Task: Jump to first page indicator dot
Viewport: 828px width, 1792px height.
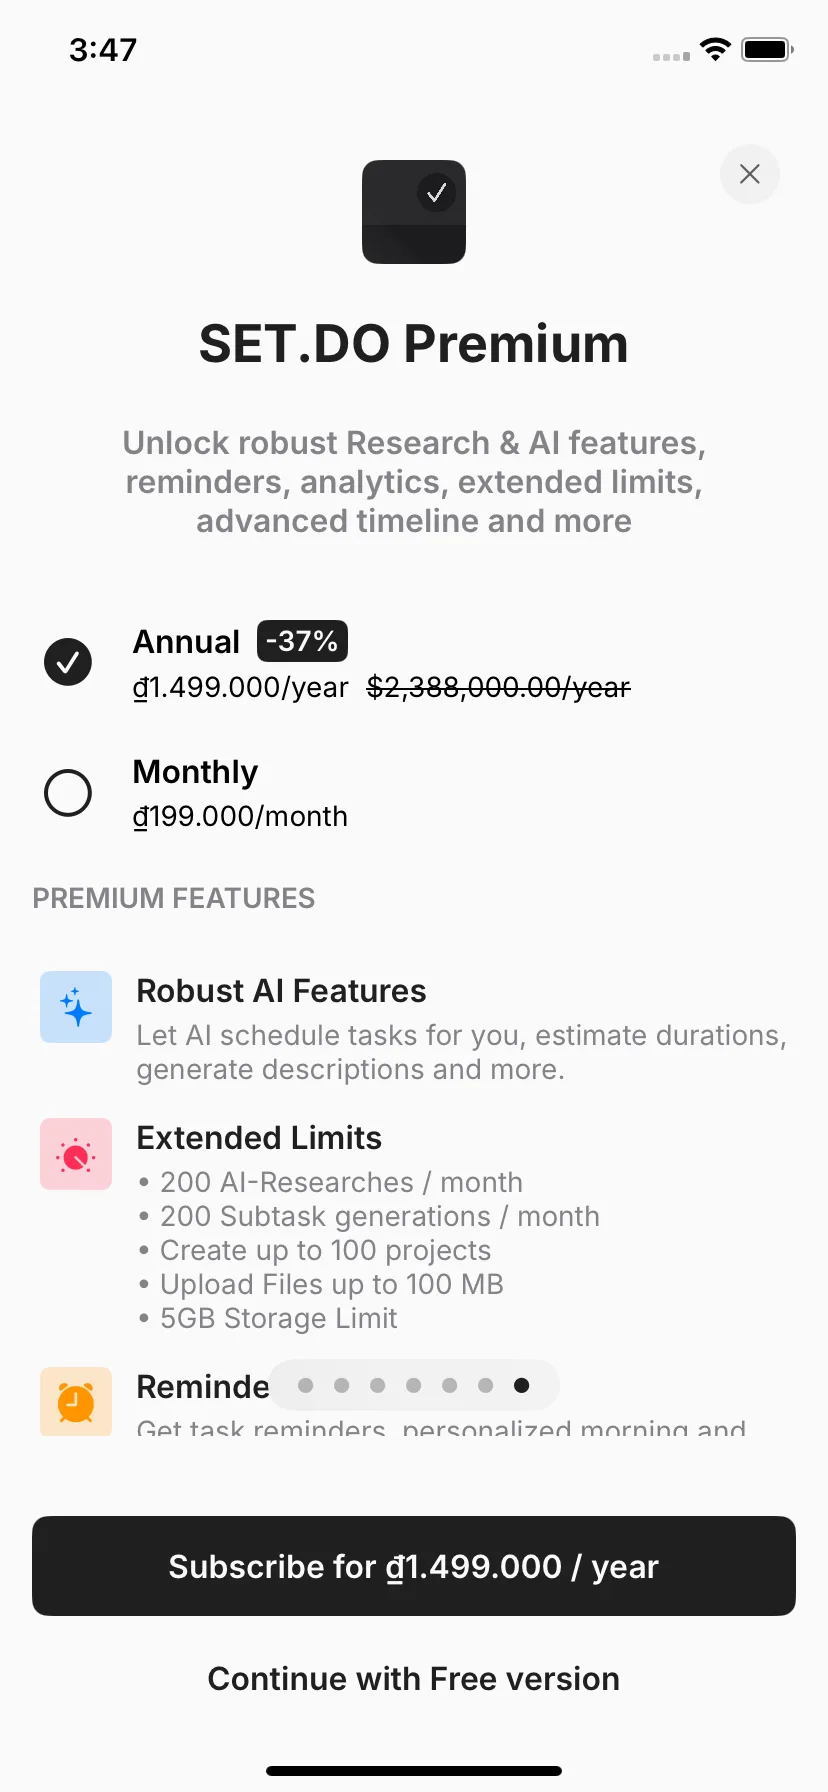Action: coord(306,1385)
